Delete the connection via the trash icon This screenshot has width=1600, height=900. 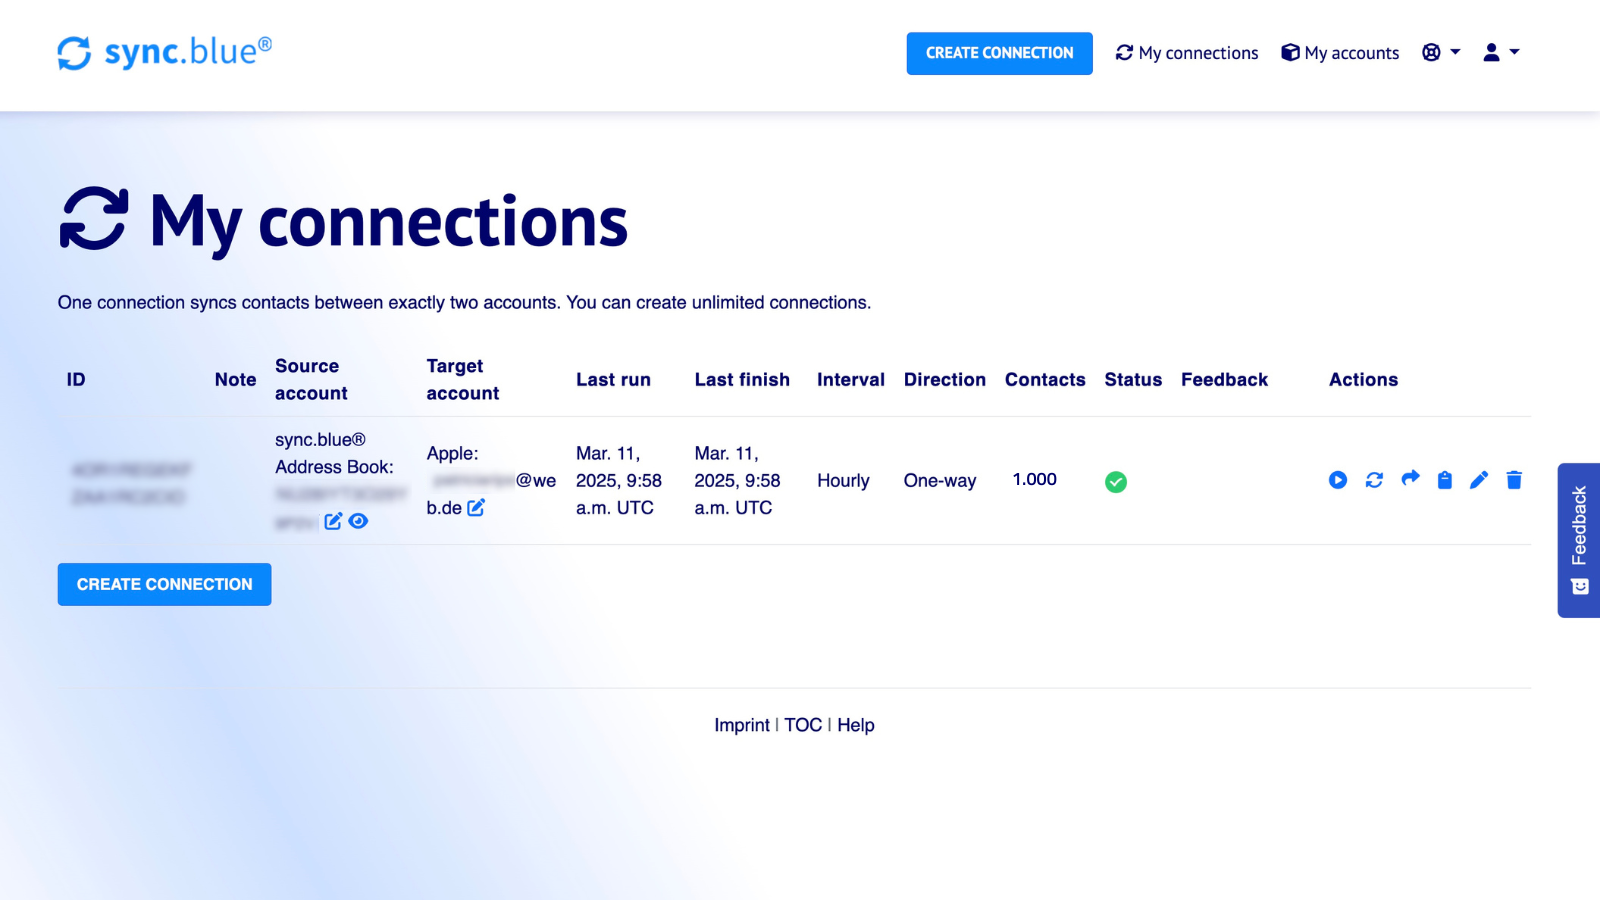[x=1514, y=480]
